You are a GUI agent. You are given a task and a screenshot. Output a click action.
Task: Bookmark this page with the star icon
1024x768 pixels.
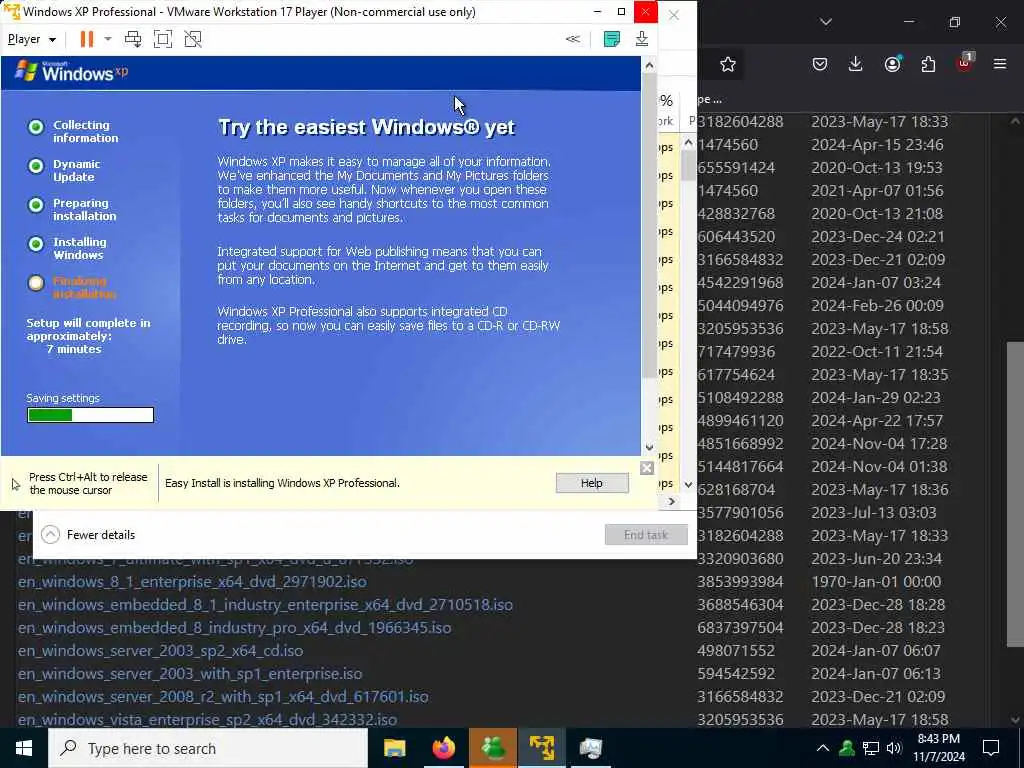[728, 64]
